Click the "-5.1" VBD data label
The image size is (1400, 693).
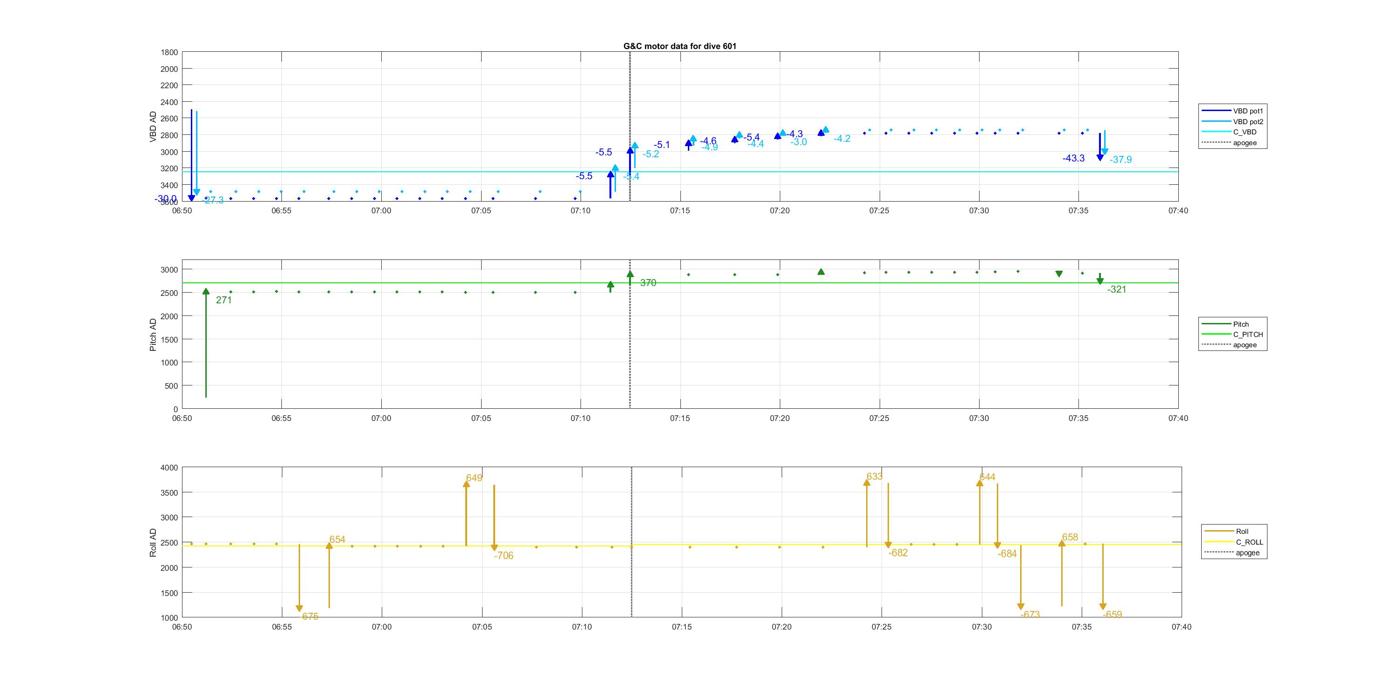click(662, 145)
